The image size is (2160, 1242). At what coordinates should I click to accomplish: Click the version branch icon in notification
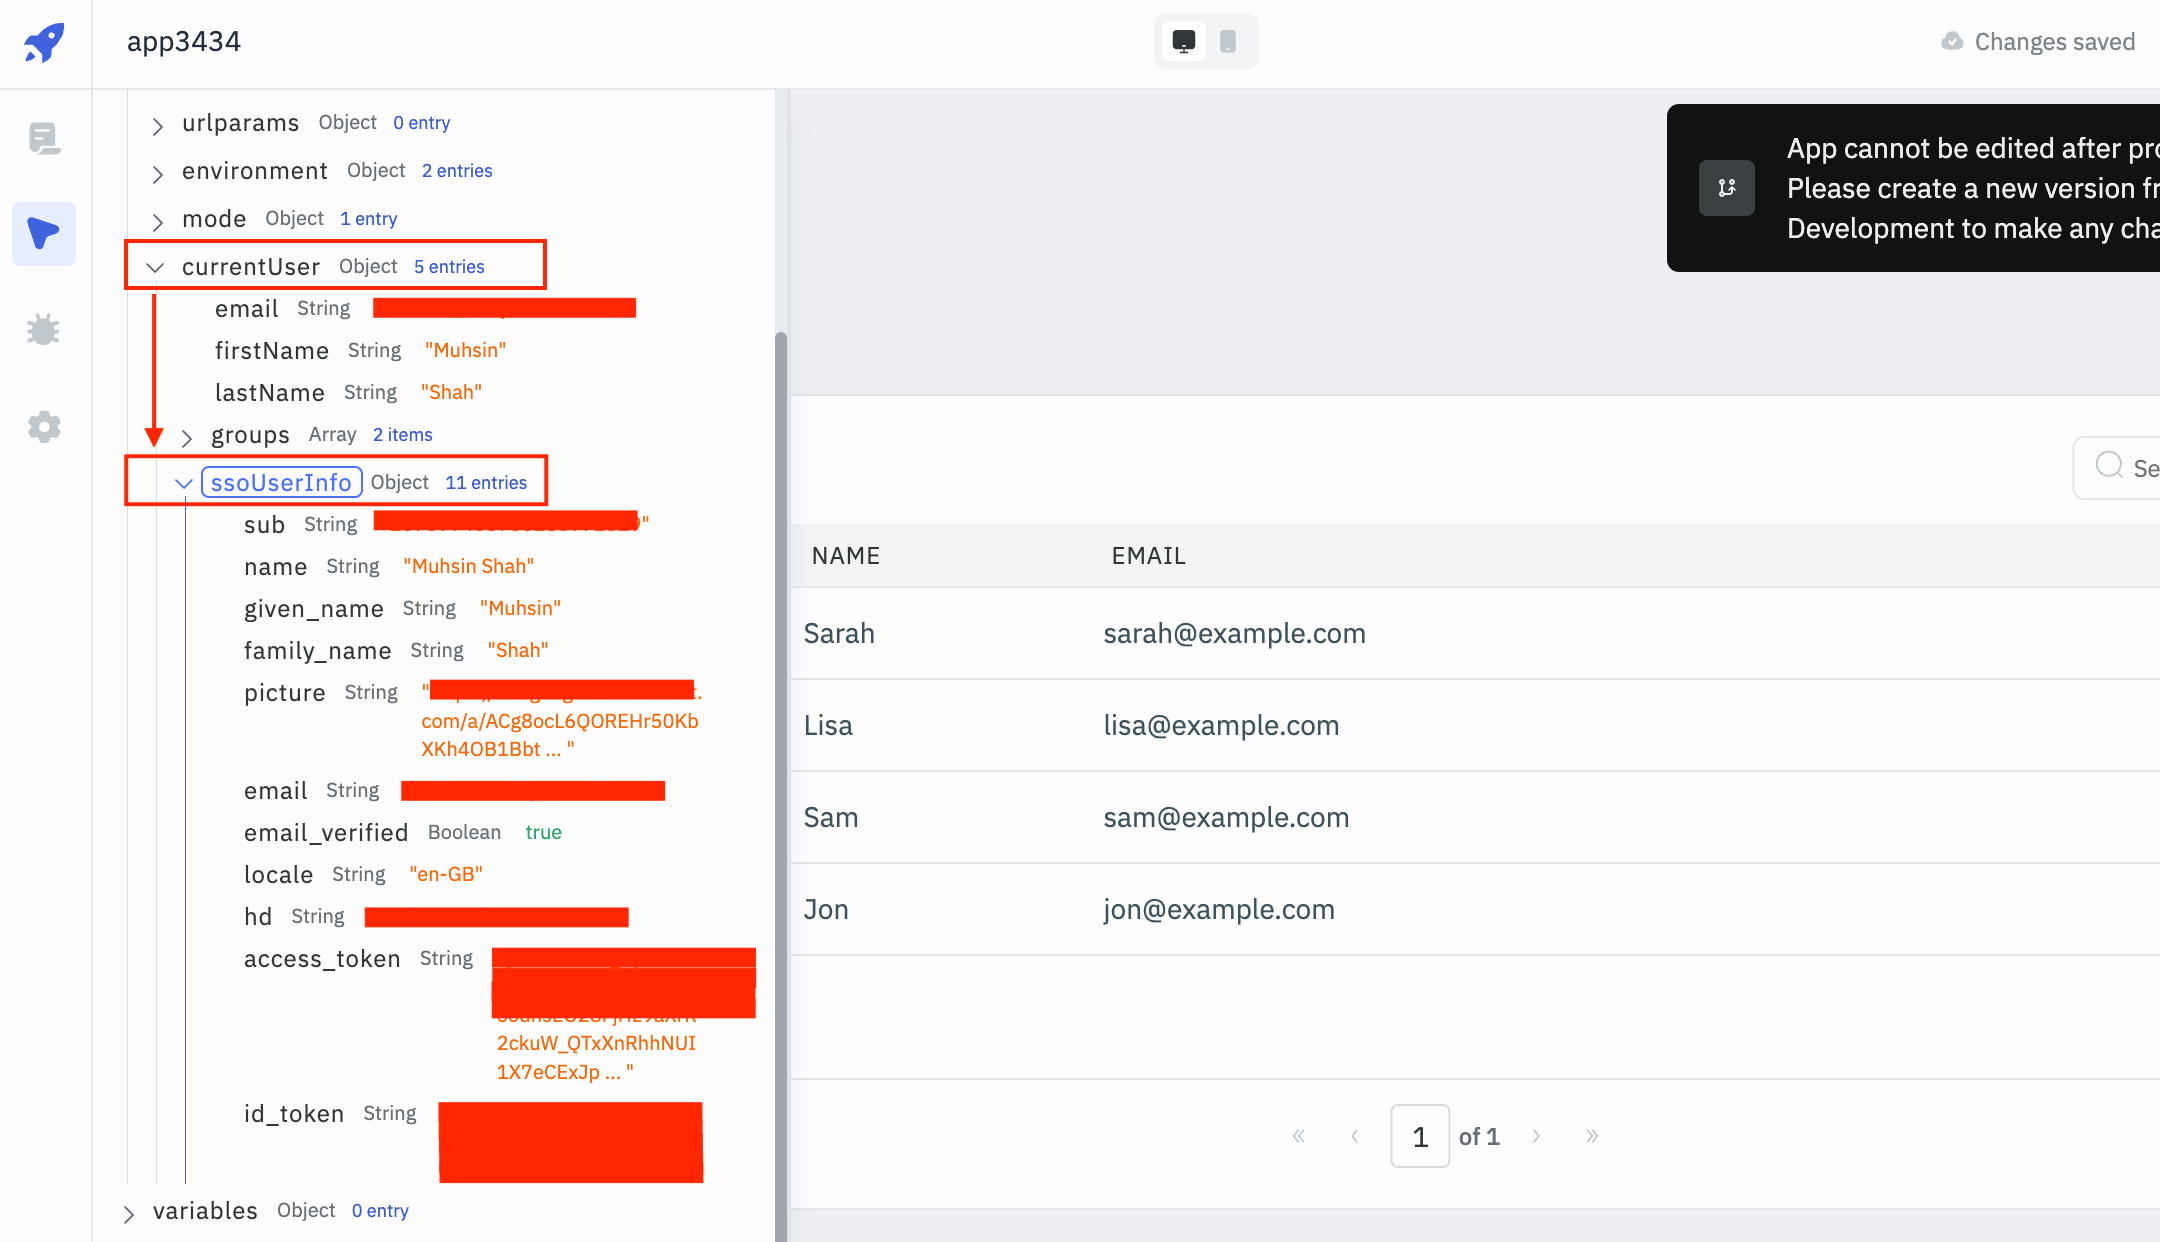coord(1727,188)
